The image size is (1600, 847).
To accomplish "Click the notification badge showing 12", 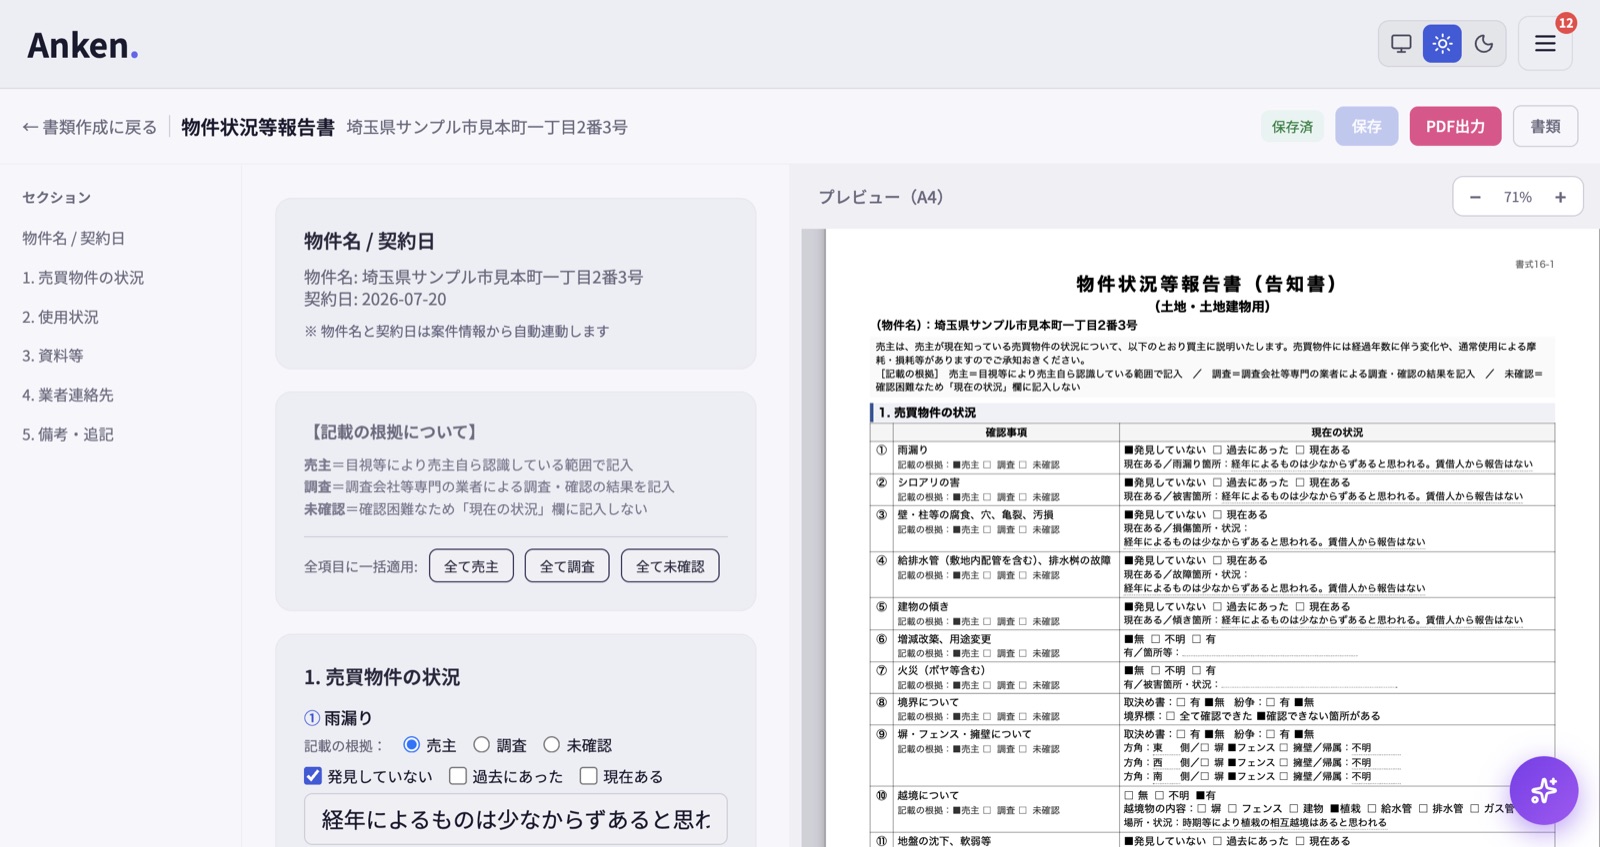I will (x=1566, y=23).
